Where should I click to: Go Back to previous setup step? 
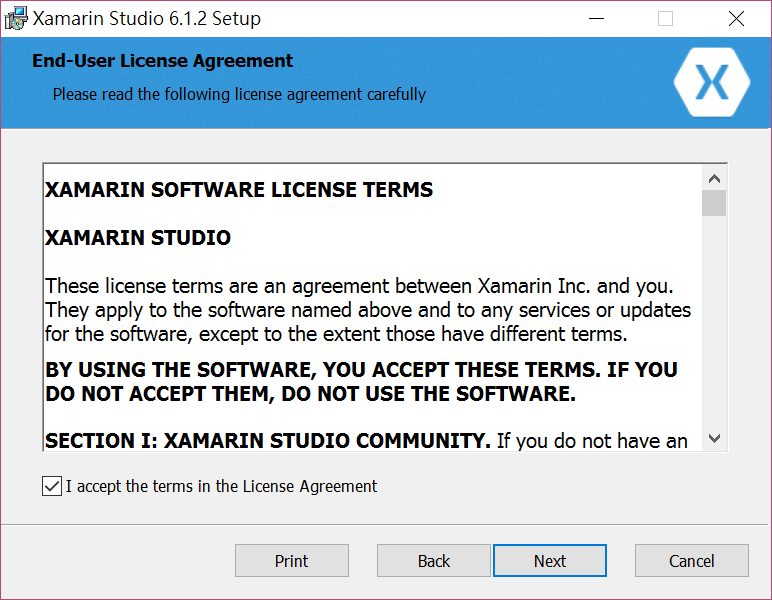(434, 561)
